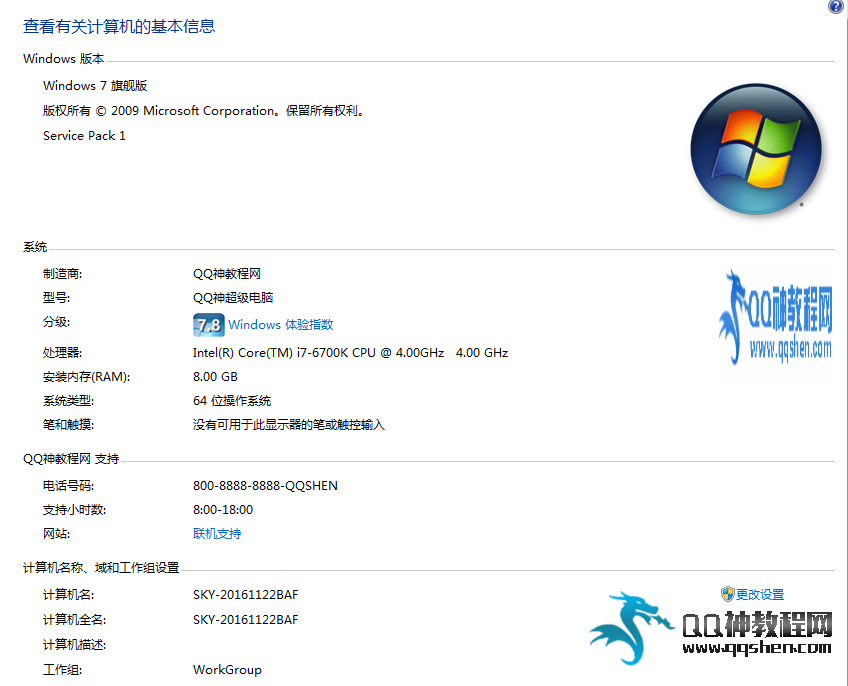This screenshot has width=848, height=686.
Task: Click the 7.8 experience index score badge
Action: click(x=209, y=325)
